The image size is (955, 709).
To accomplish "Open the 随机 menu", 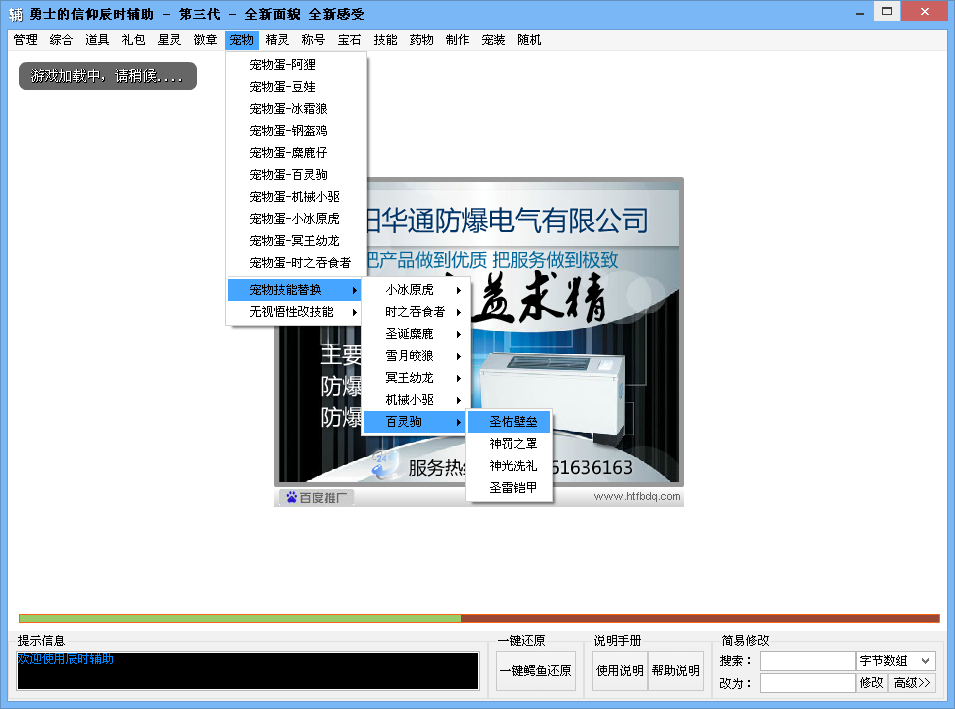I will coord(529,40).
